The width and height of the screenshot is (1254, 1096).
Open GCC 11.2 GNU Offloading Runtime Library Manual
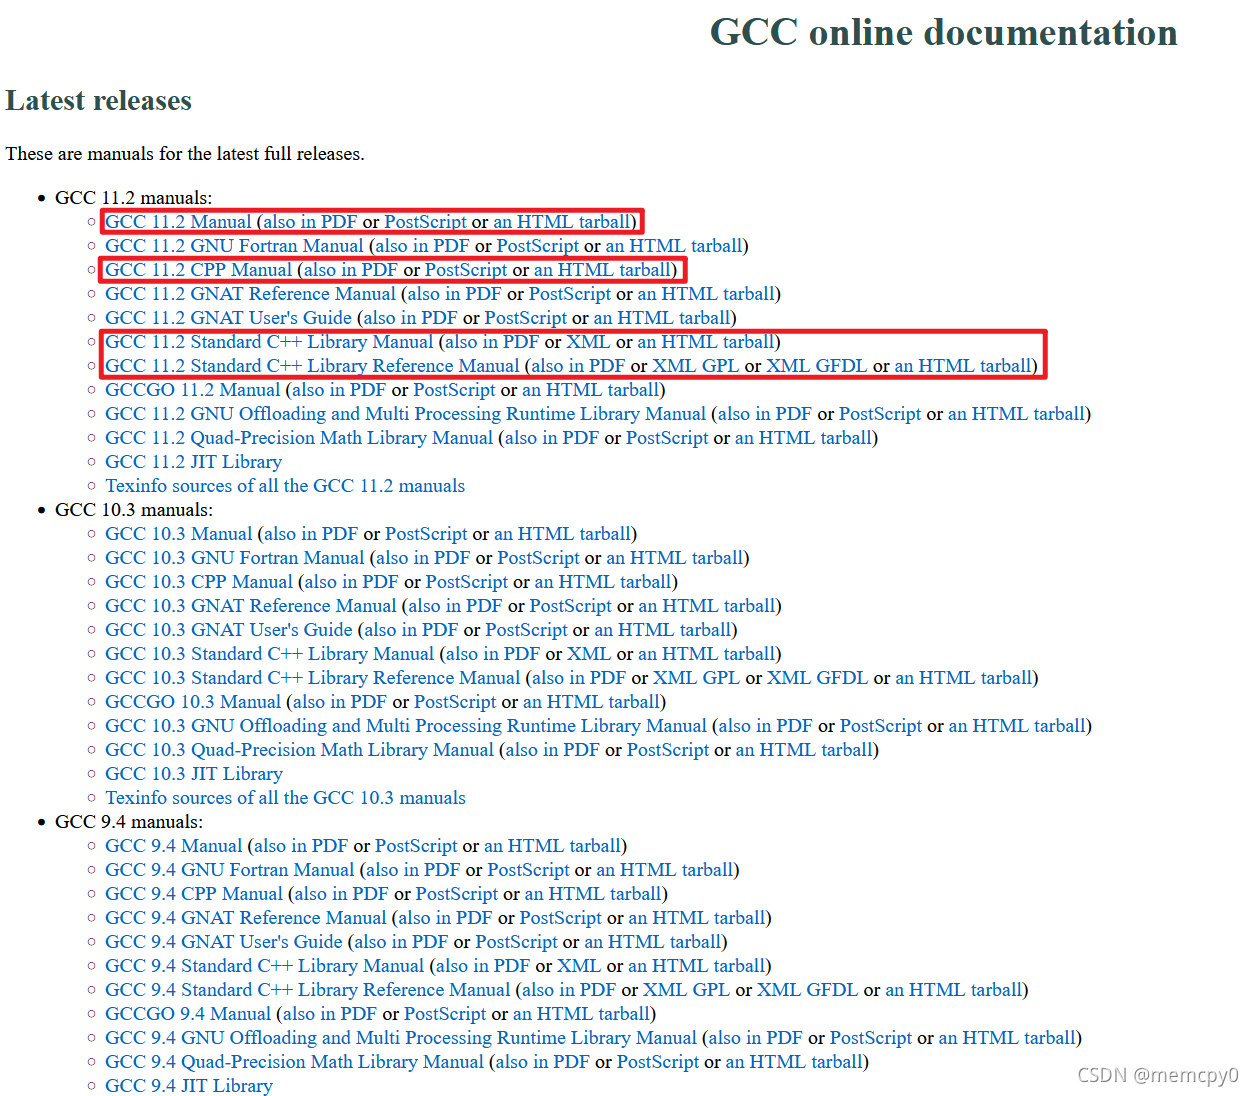405,414
